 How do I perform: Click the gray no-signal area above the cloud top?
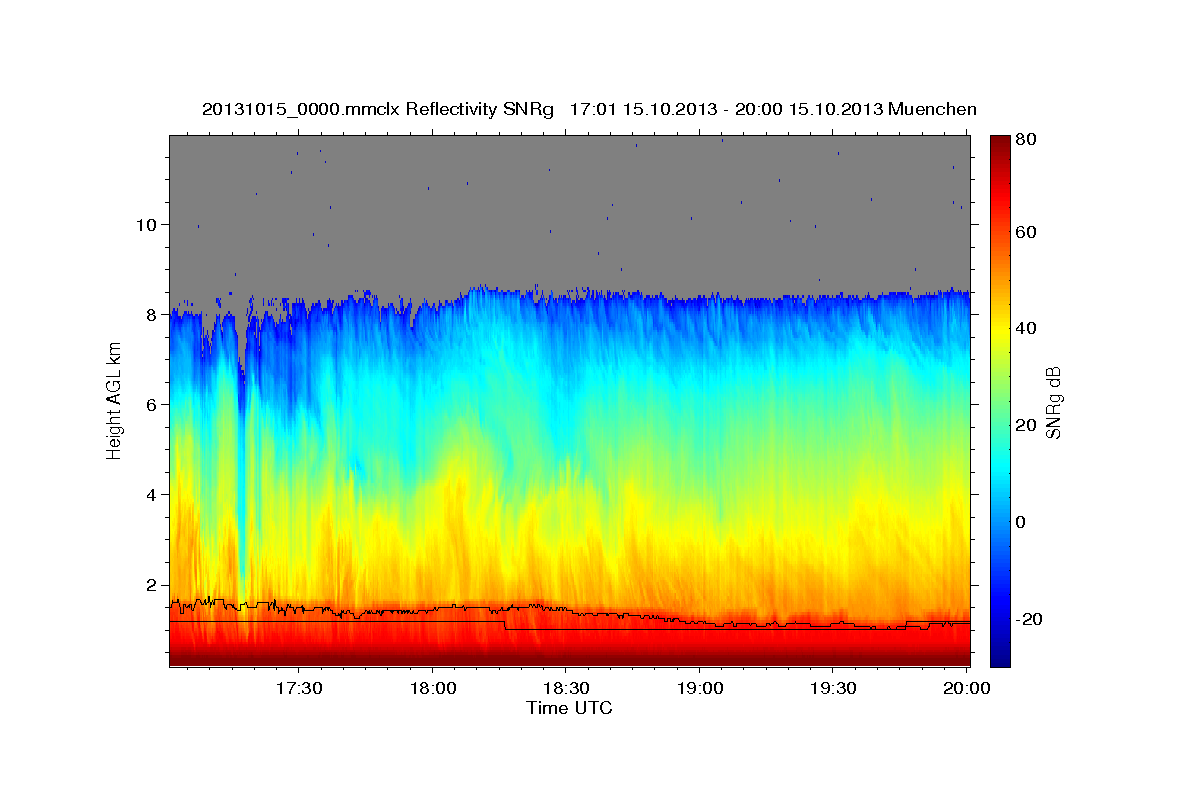[570, 210]
